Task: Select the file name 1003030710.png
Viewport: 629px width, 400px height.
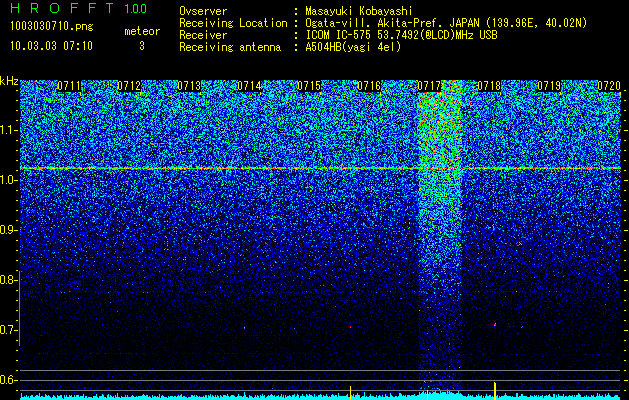Action: coord(51,27)
